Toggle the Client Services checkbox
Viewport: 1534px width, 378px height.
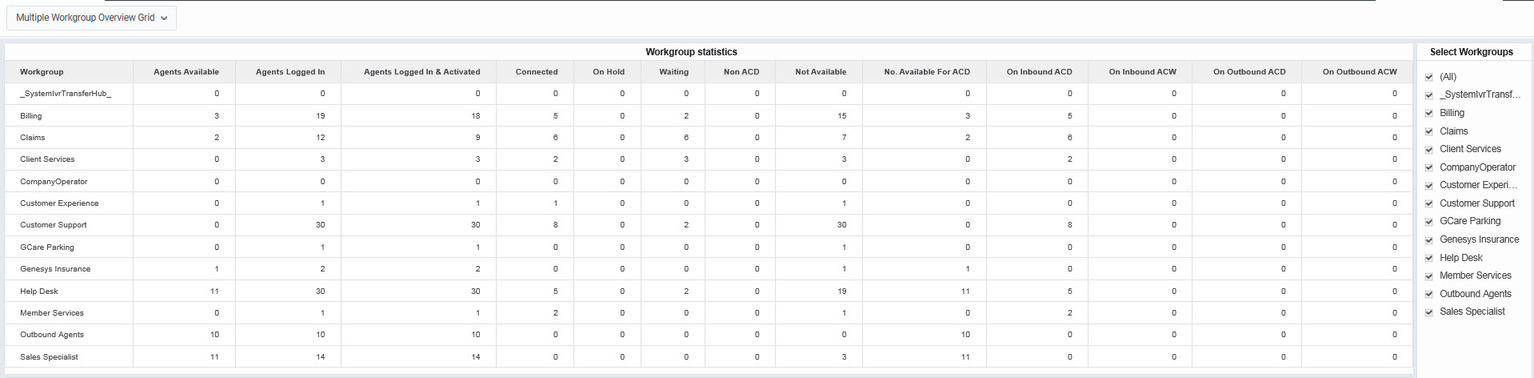point(1429,149)
